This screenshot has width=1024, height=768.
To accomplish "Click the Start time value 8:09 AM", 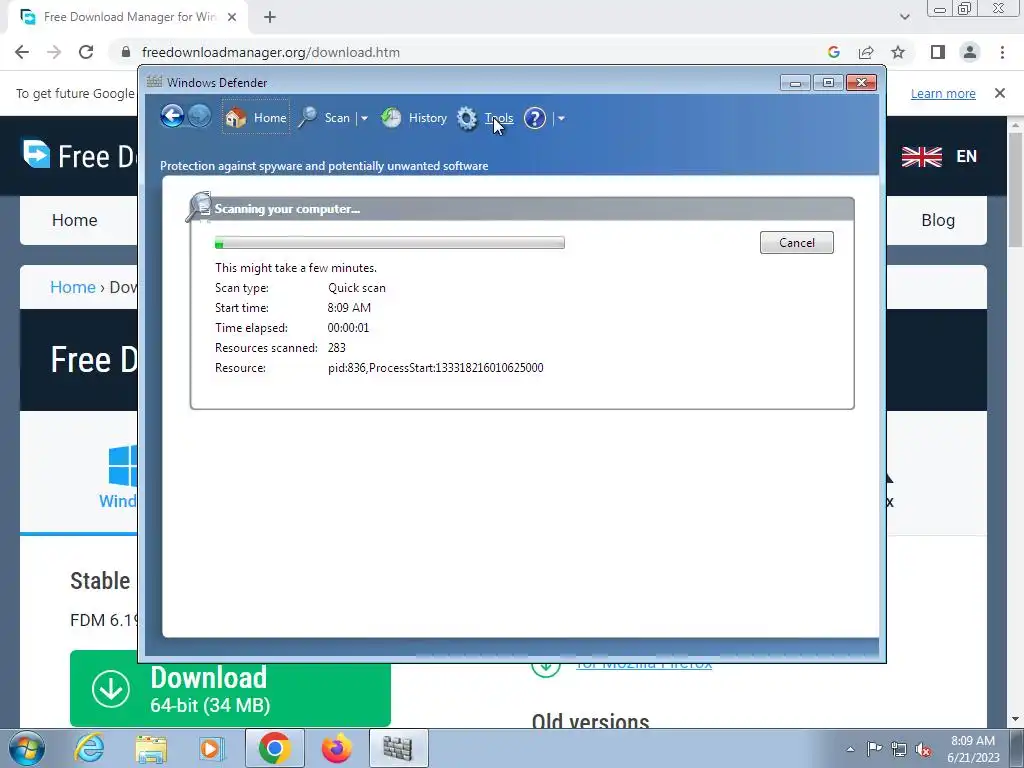I will click(x=349, y=308).
